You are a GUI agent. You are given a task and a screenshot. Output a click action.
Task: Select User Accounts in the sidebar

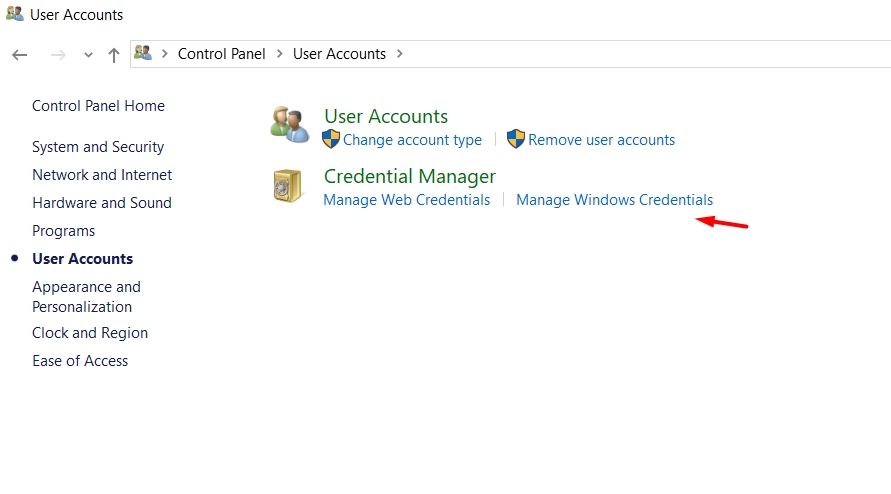(82, 259)
